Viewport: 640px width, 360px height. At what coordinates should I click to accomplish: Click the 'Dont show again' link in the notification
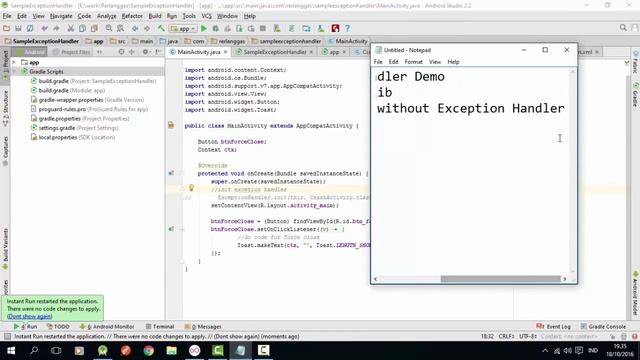coord(29,316)
